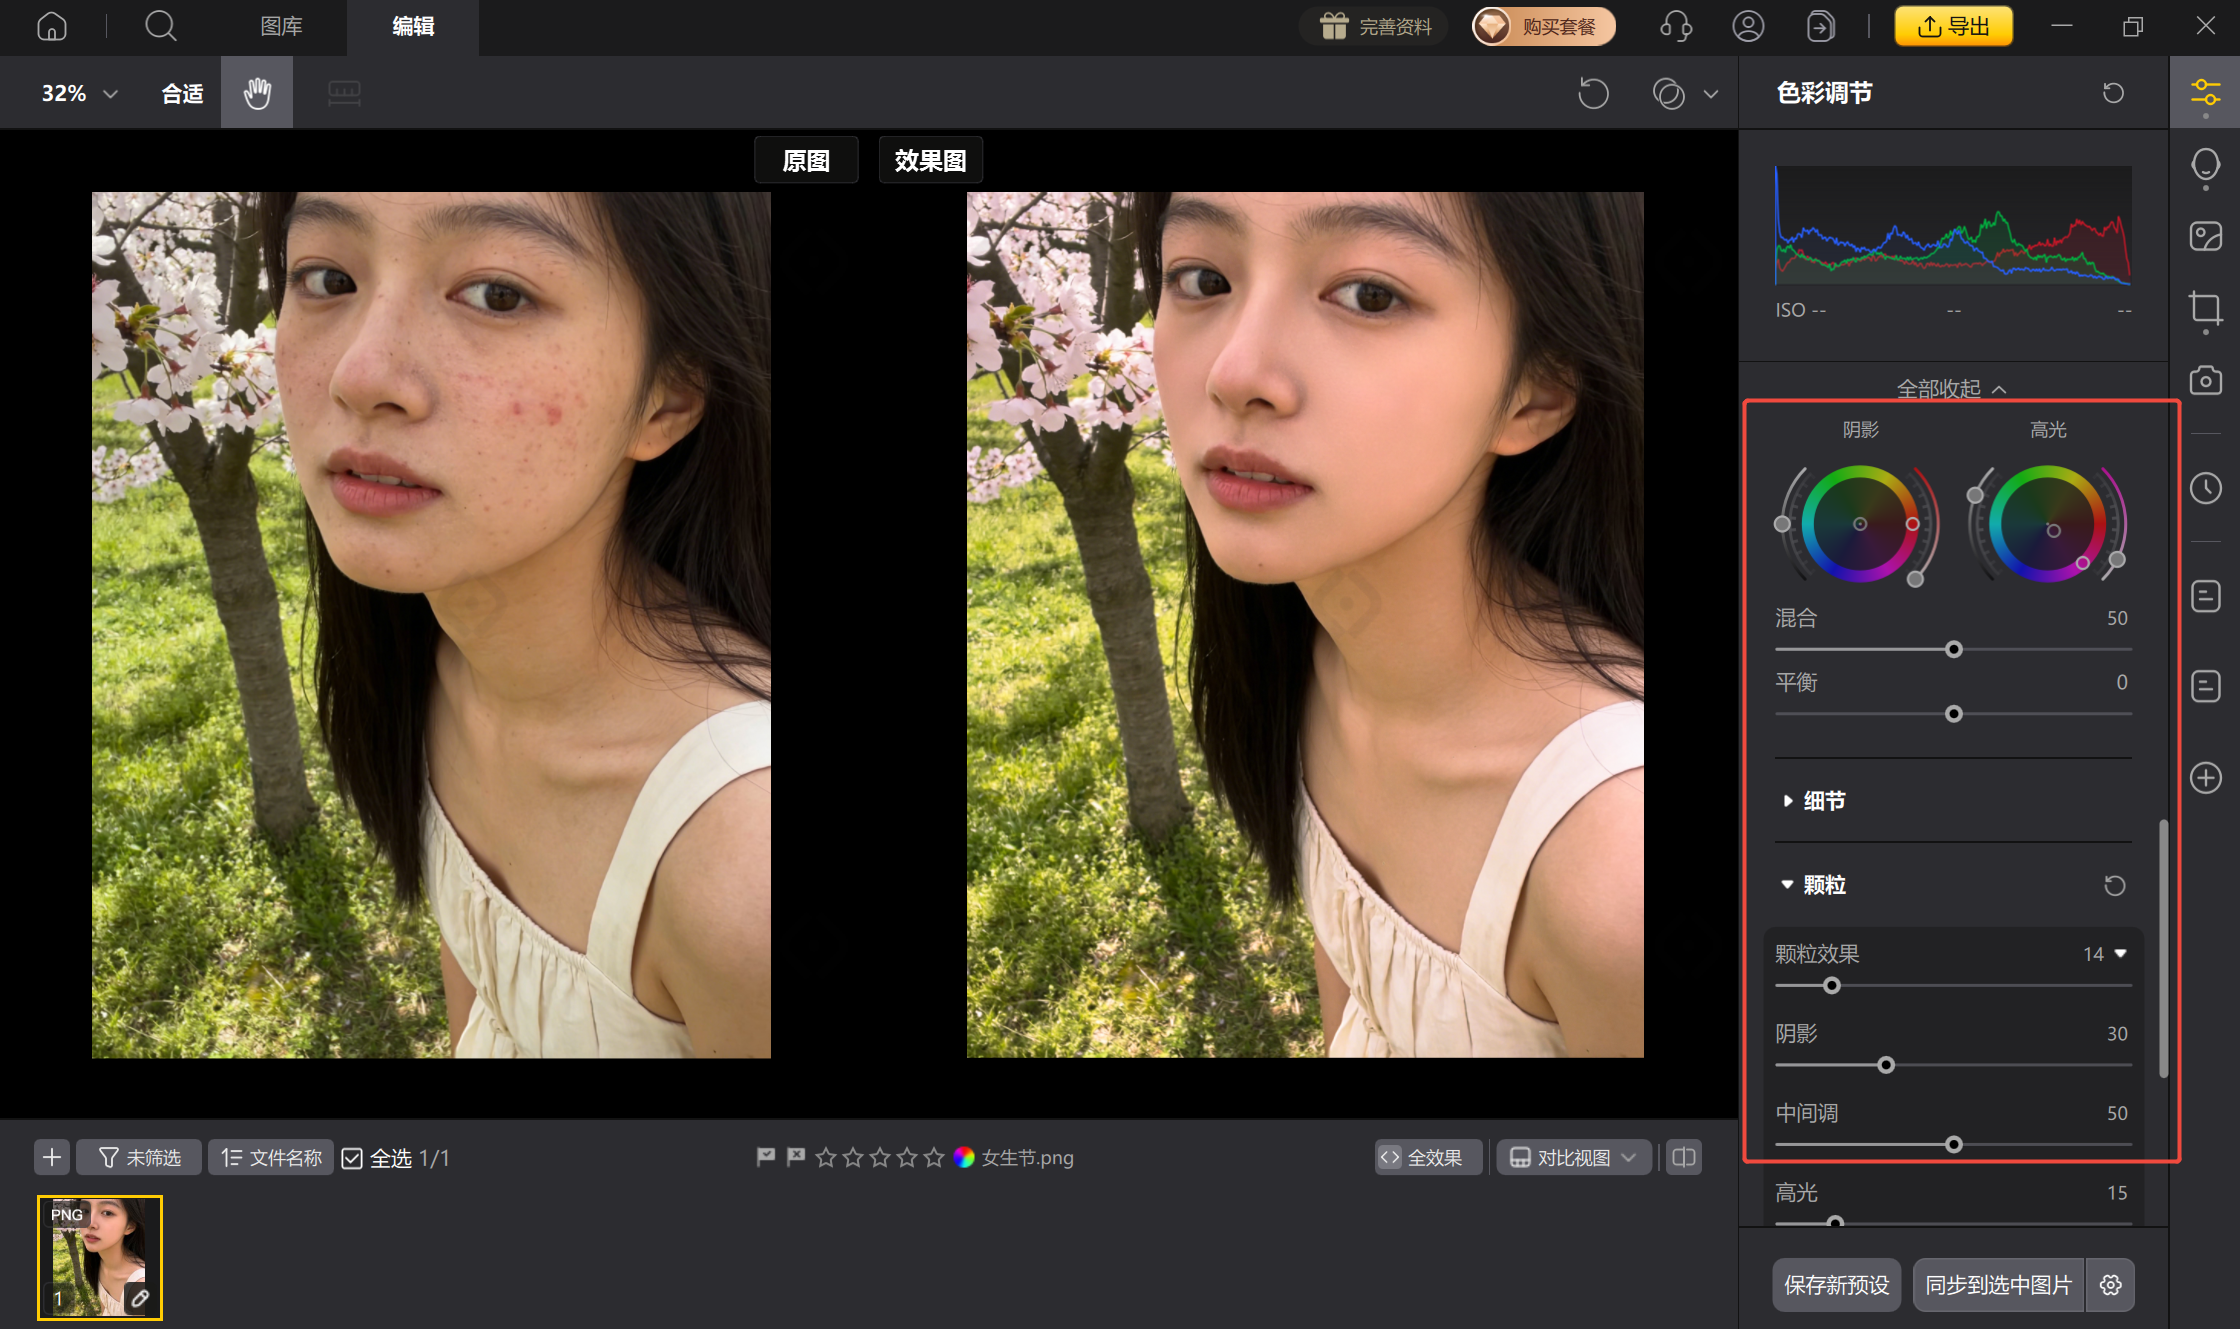Open the 32% zoom level dropdown
2240x1329 pixels.
pyautogui.click(x=78, y=92)
